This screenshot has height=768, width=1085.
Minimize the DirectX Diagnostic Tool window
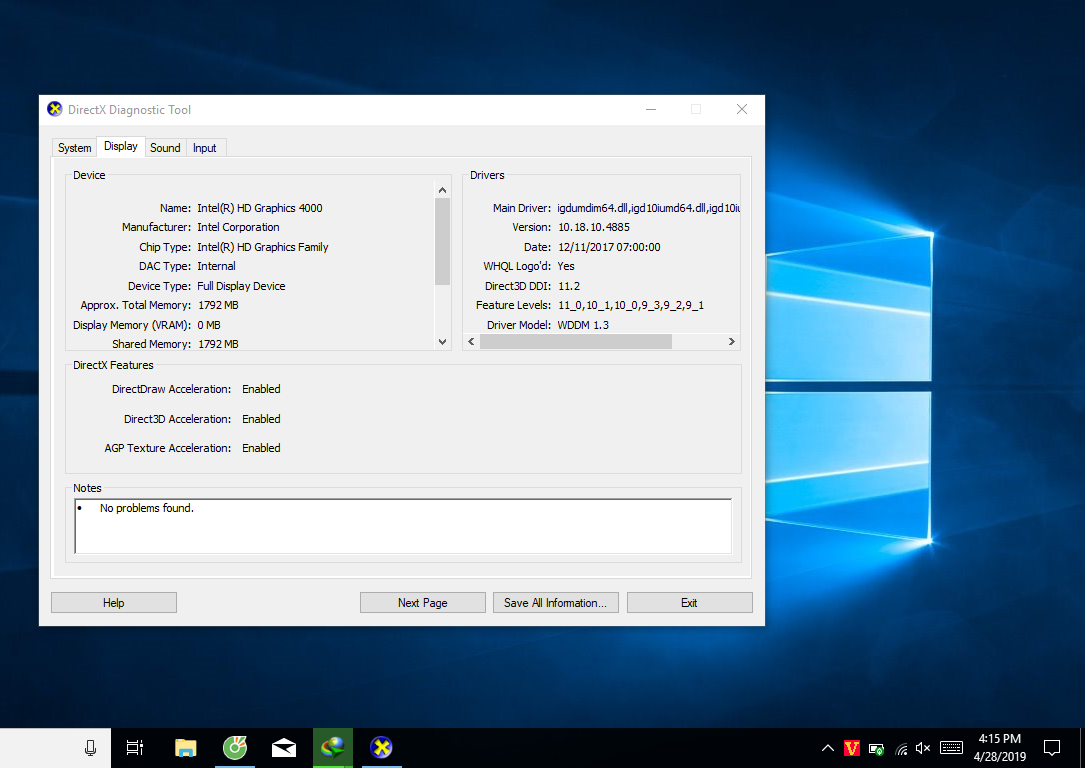coord(651,109)
